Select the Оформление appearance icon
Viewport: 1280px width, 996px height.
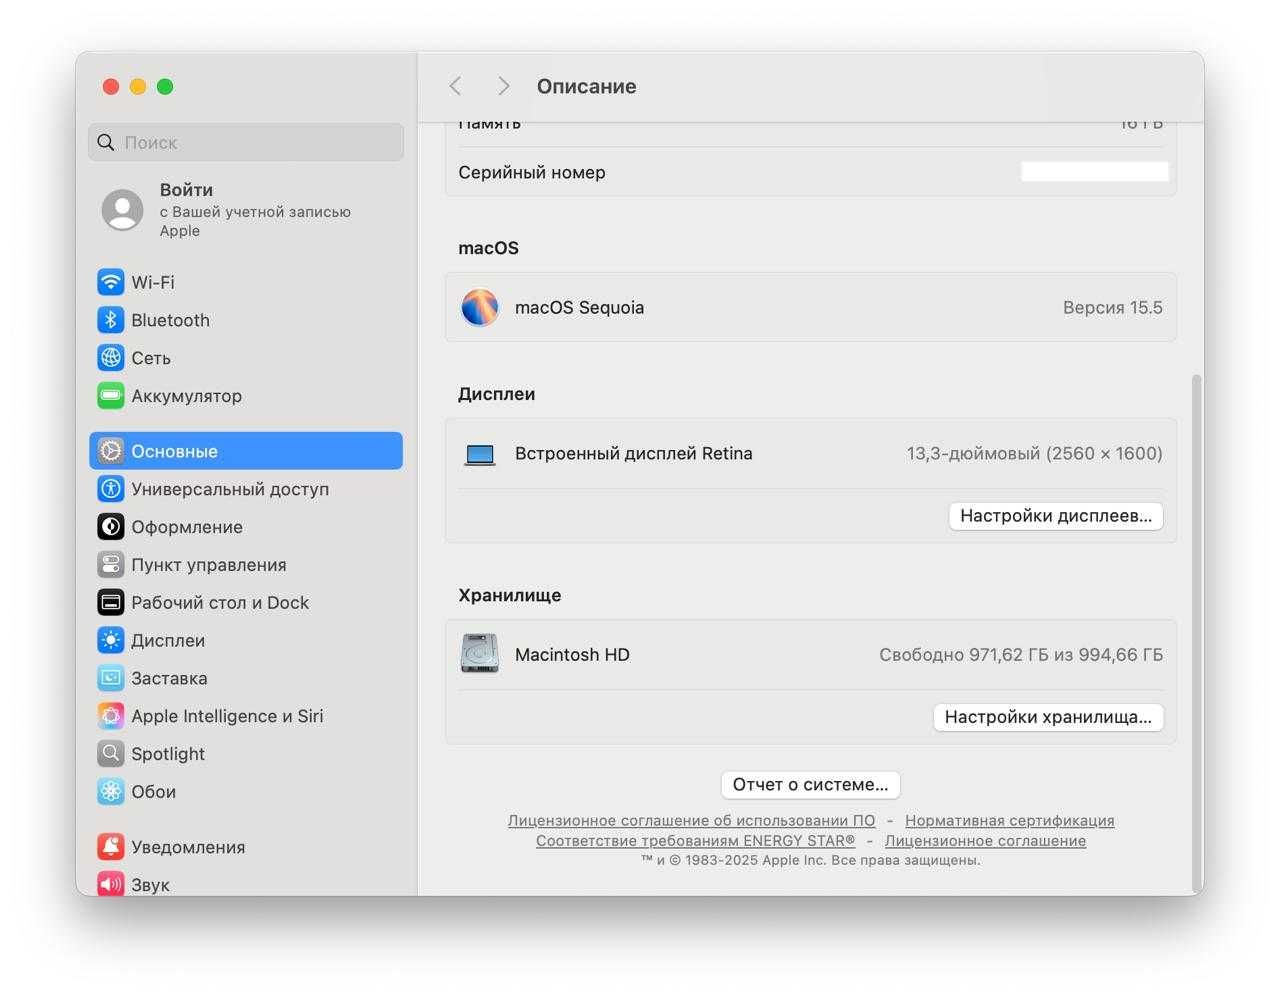pos(111,527)
